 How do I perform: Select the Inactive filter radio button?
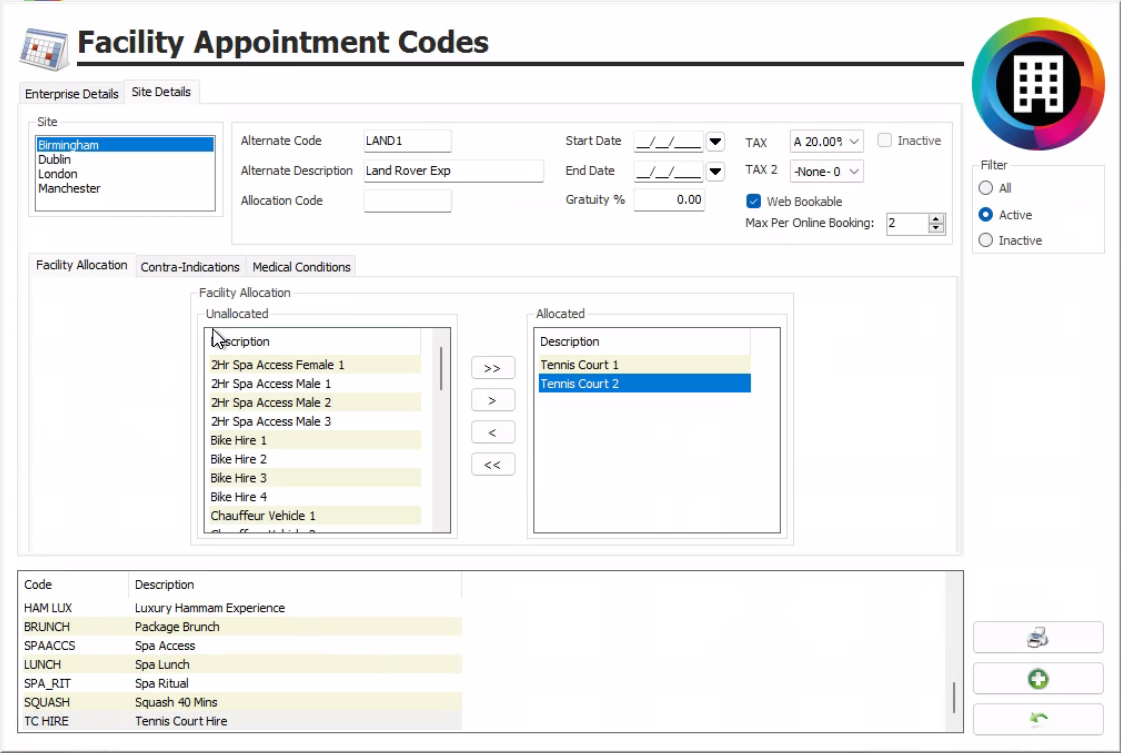[x=986, y=240]
